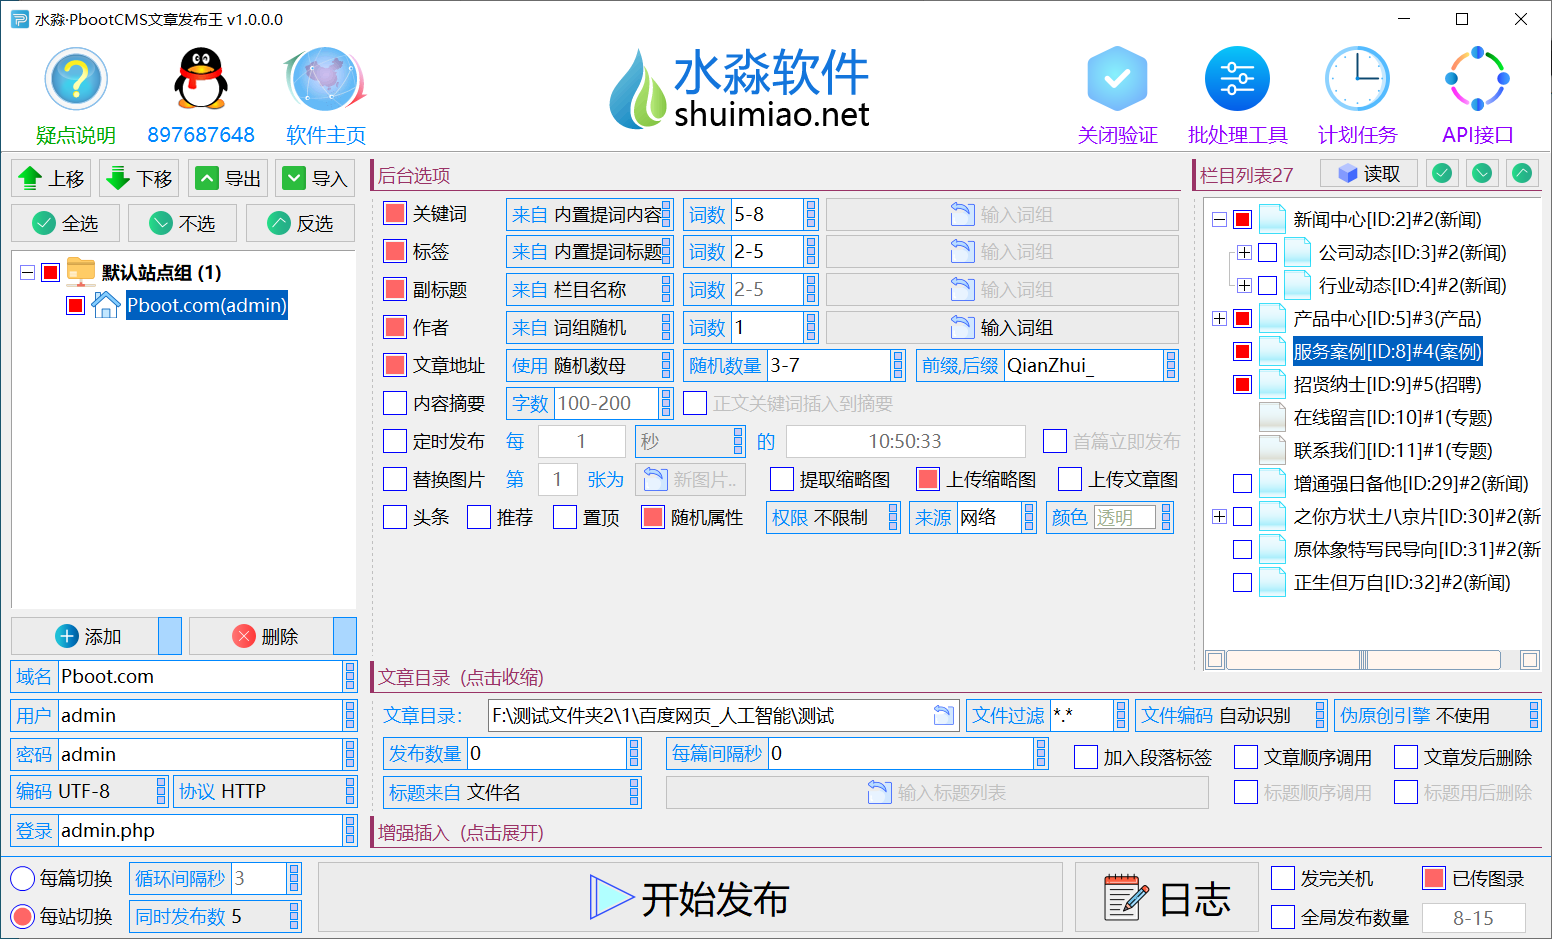Click the 读取 read columns button

[1369, 174]
